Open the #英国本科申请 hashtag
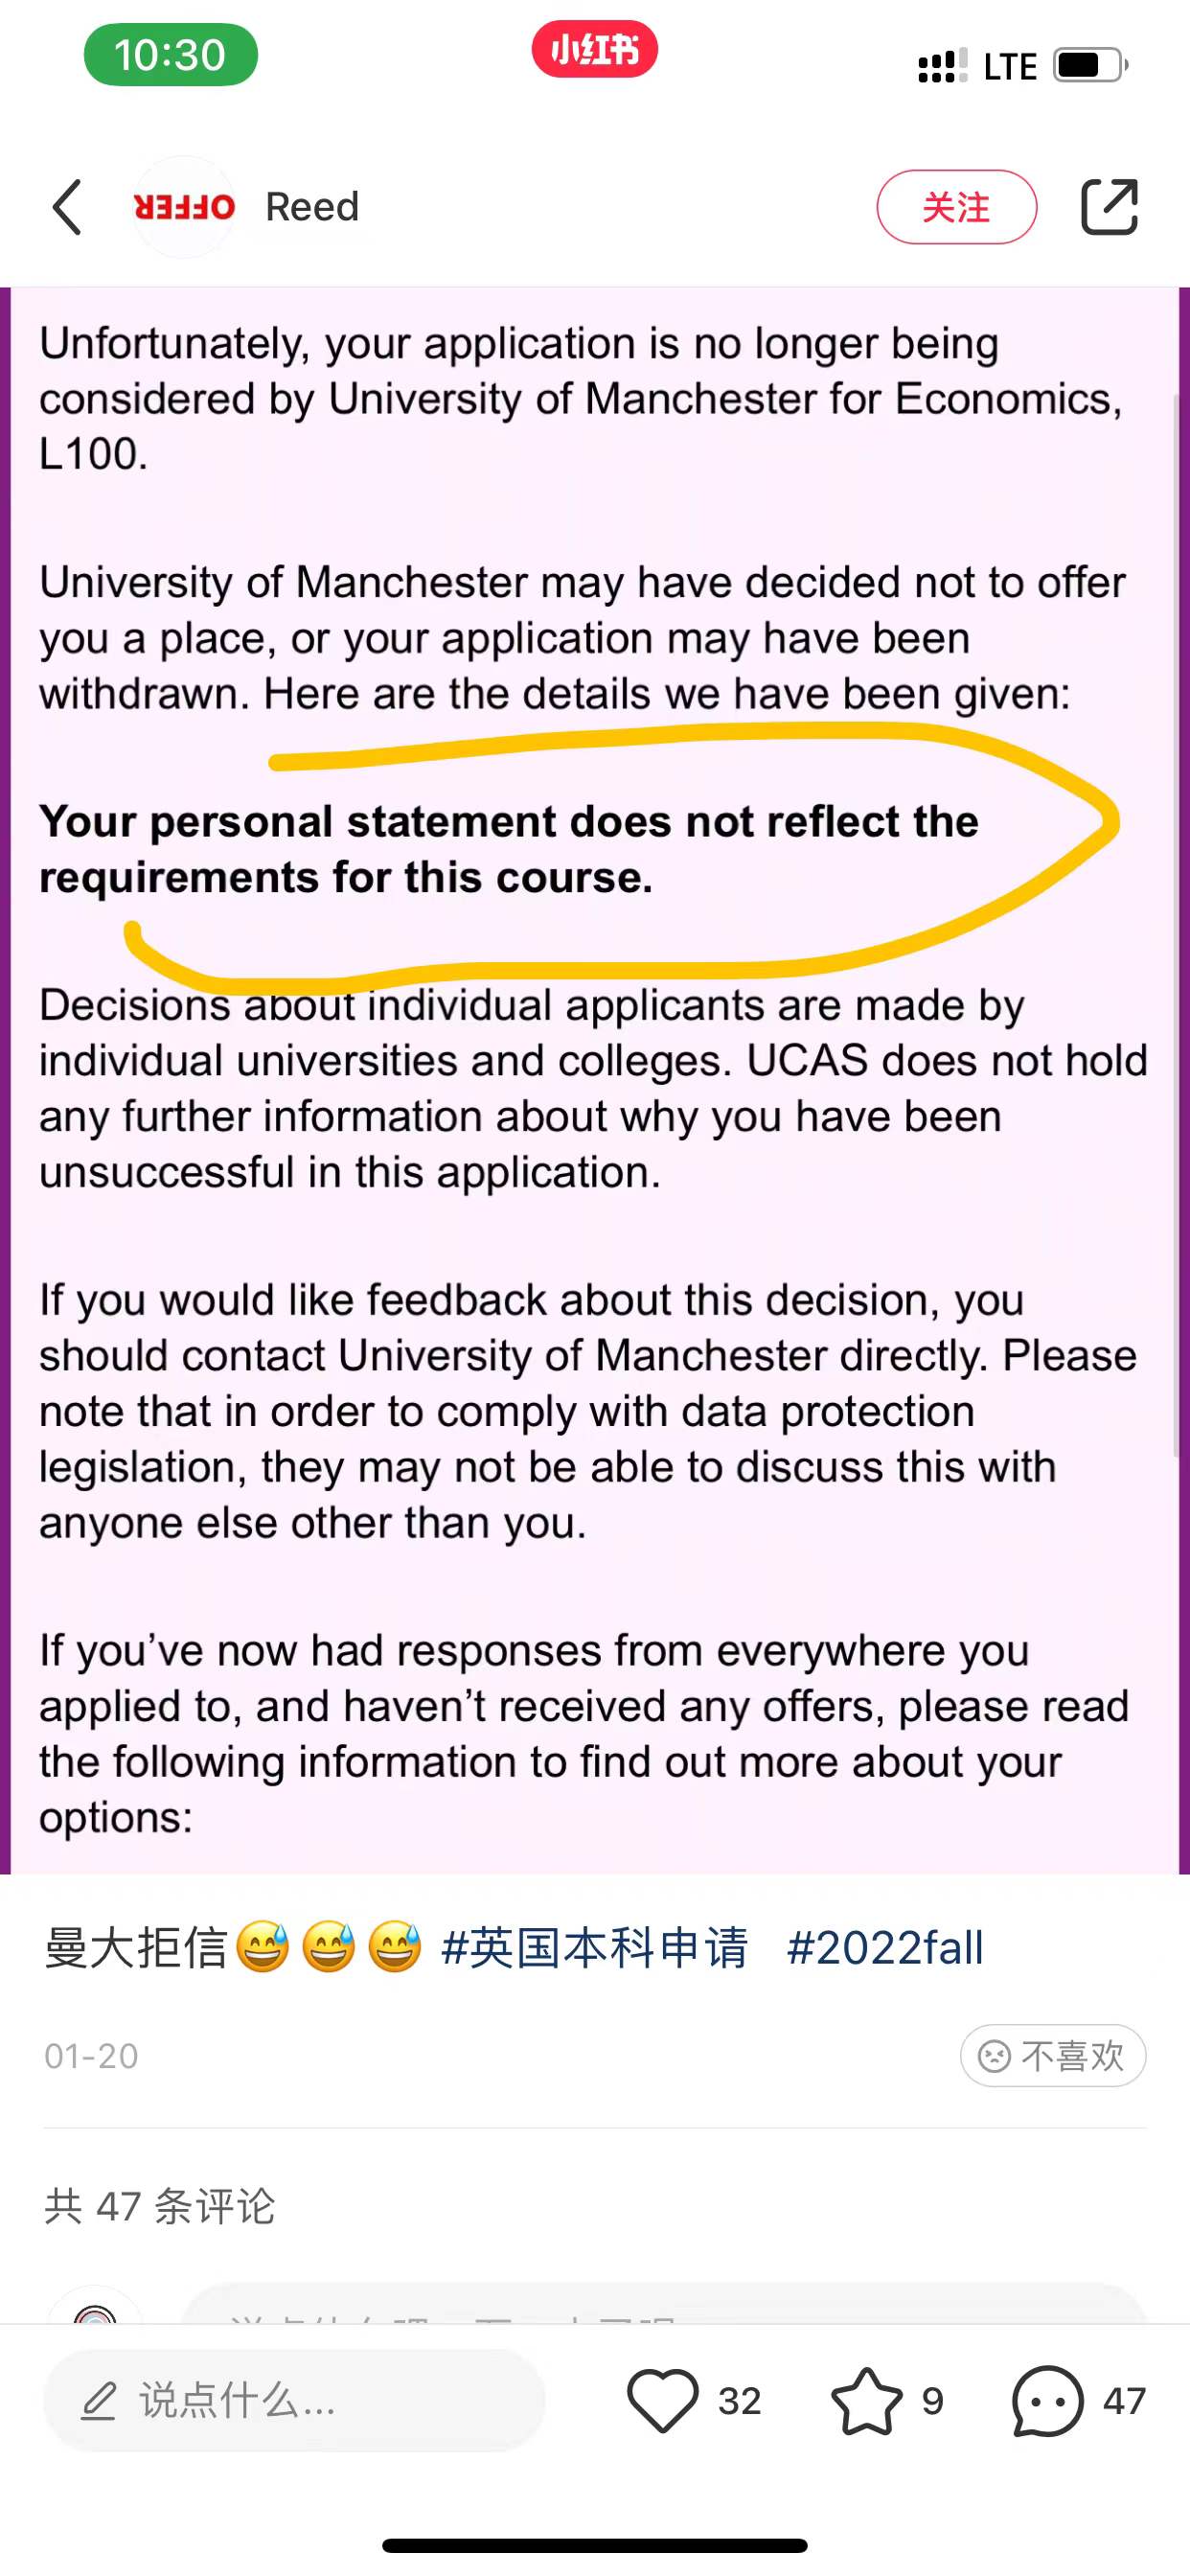The width and height of the screenshot is (1190, 2576). [594, 1948]
